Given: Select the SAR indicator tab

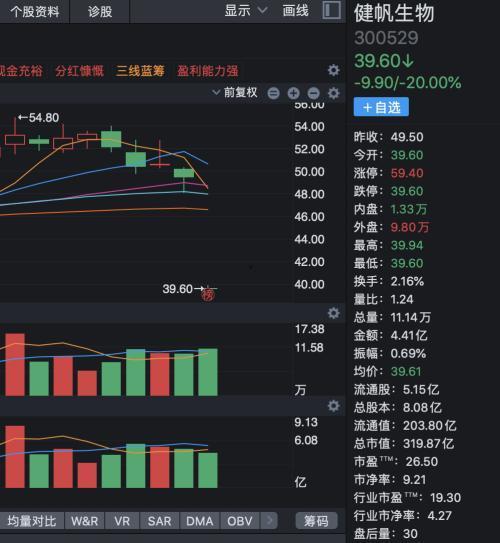Looking at the screenshot, I should point(159,520).
